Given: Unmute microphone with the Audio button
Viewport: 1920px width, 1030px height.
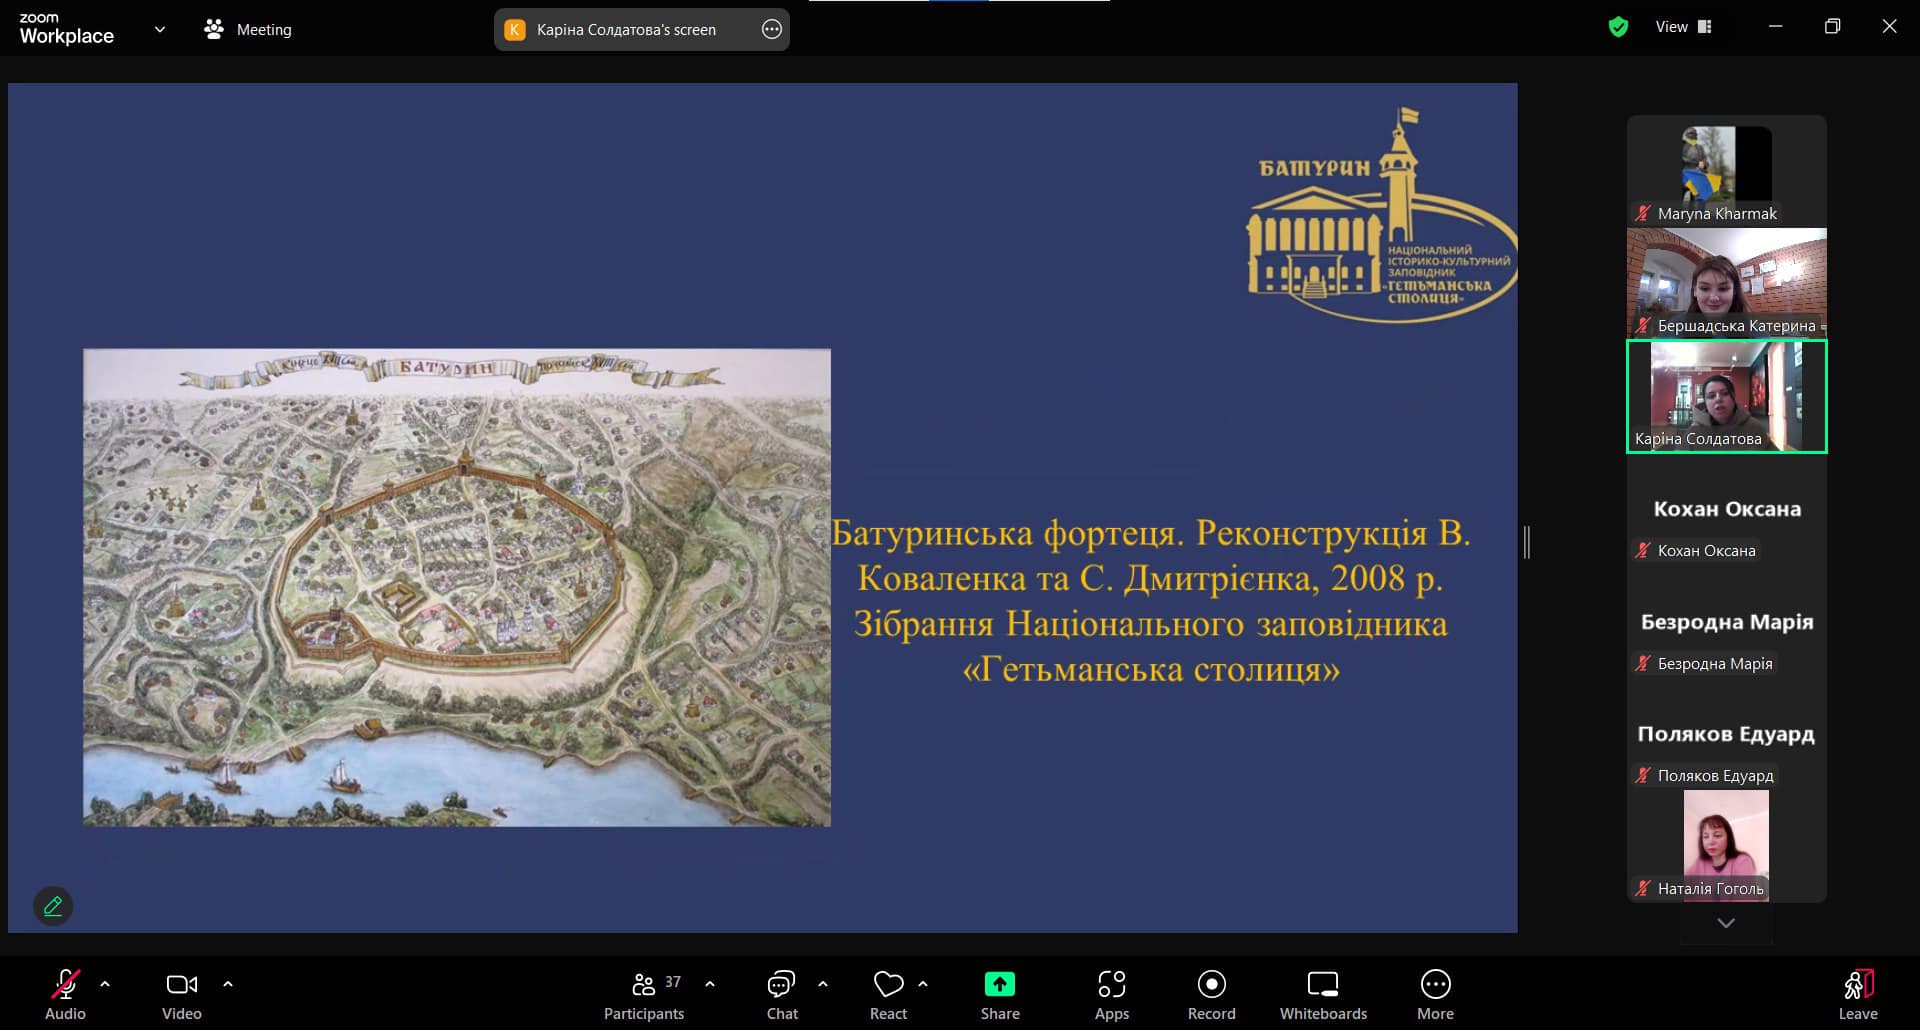Looking at the screenshot, I should 65,994.
